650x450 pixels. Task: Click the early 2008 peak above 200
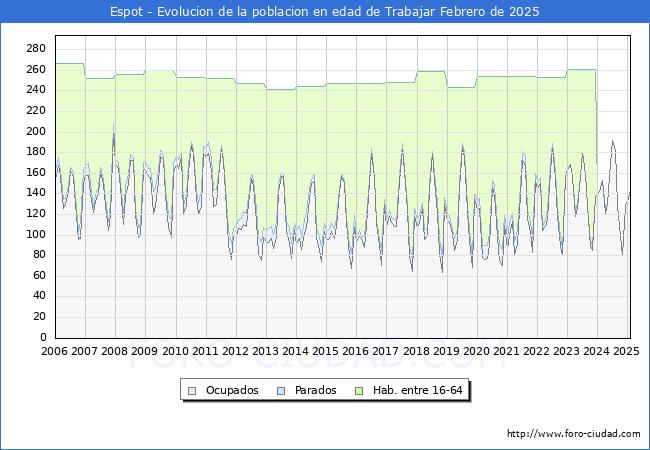pos(114,126)
